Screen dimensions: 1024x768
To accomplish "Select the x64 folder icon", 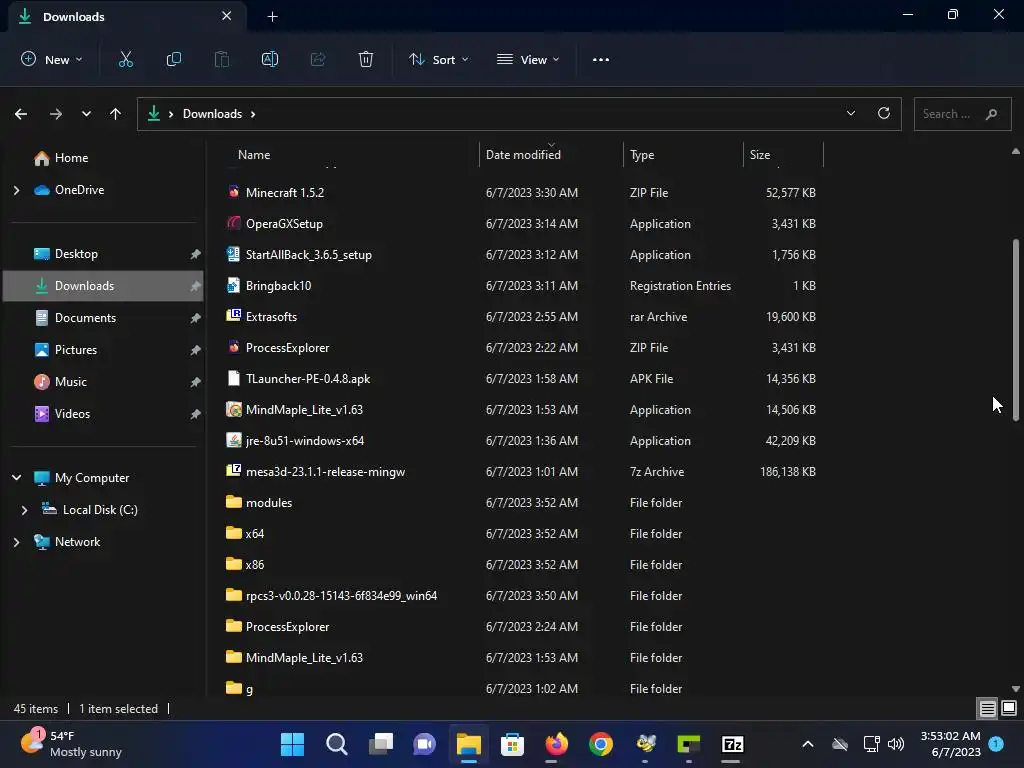I will pos(233,533).
